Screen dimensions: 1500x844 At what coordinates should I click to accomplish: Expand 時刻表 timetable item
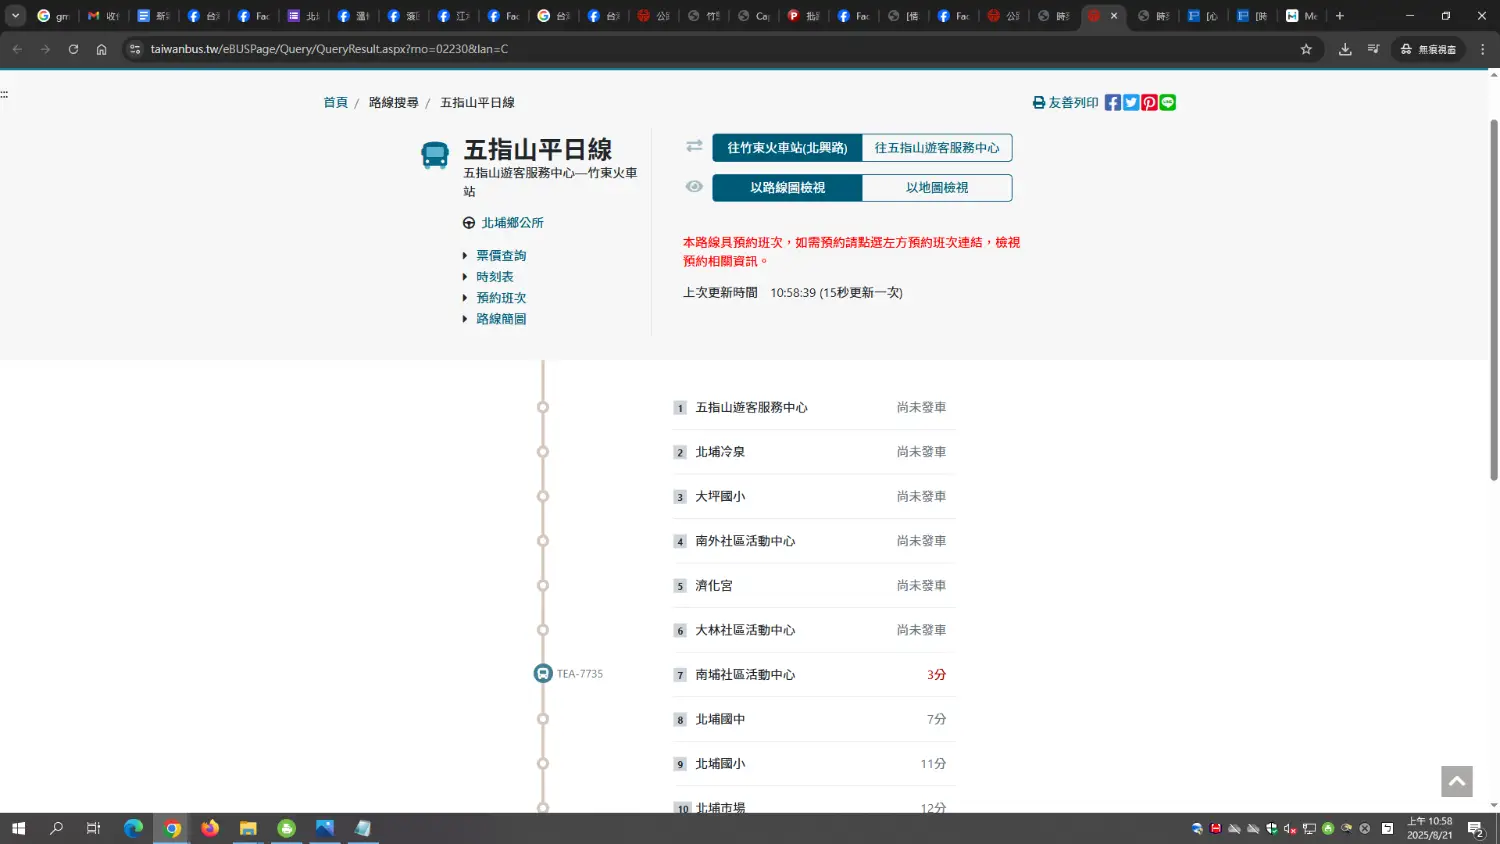tap(495, 277)
